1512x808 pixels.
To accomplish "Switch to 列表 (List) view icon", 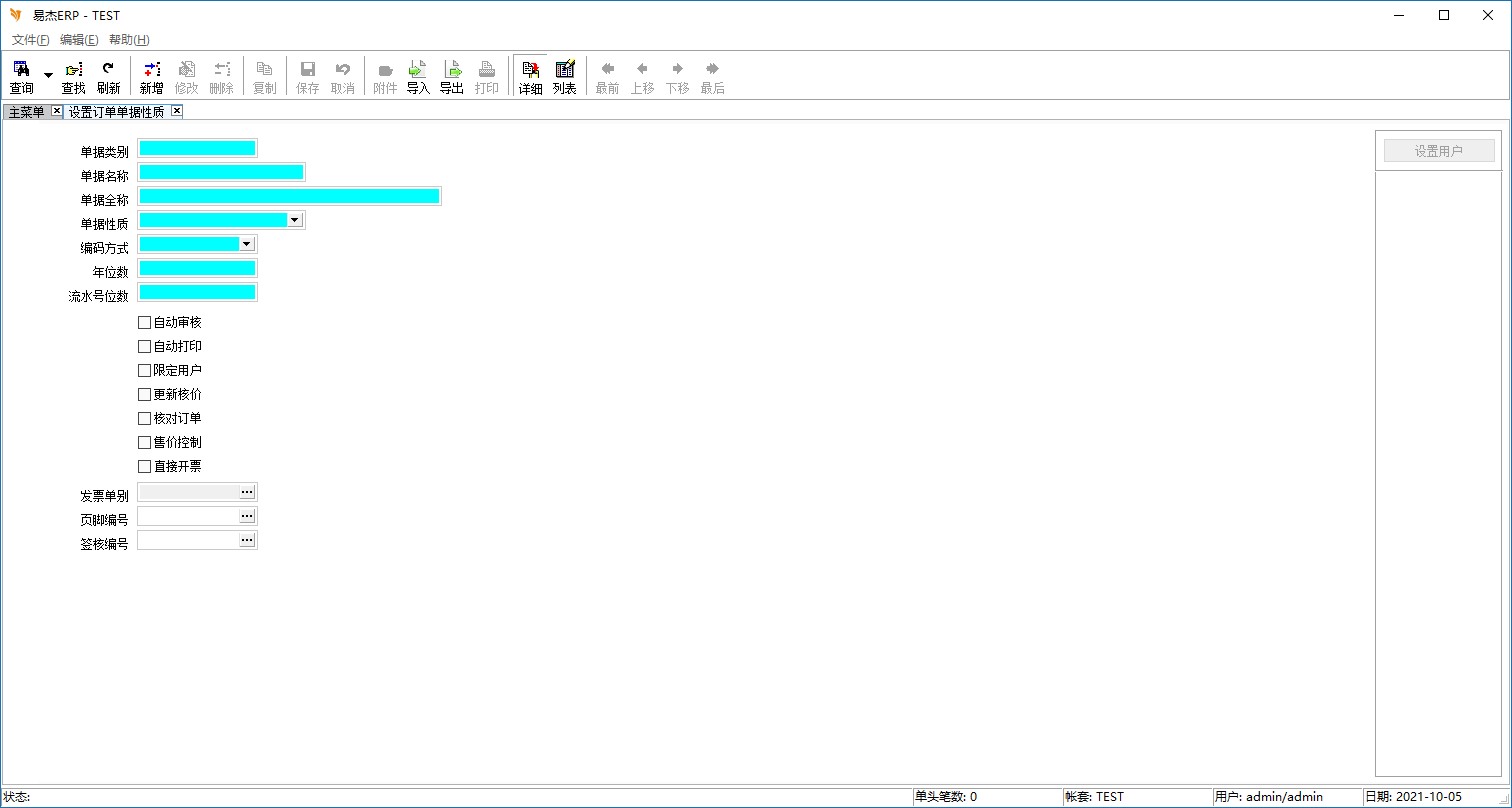I will (565, 76).
